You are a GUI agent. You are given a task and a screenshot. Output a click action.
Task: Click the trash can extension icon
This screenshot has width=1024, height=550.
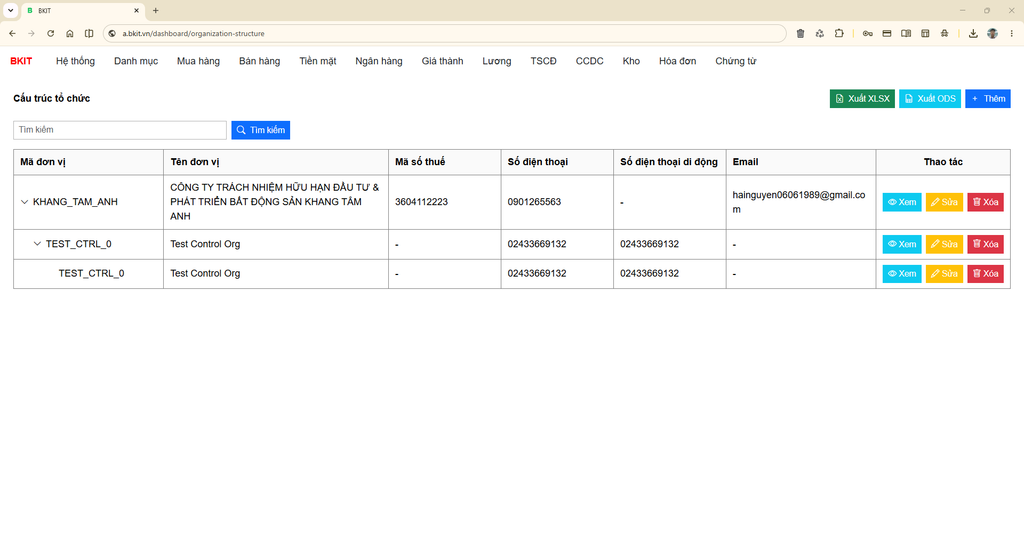(801, 33)
